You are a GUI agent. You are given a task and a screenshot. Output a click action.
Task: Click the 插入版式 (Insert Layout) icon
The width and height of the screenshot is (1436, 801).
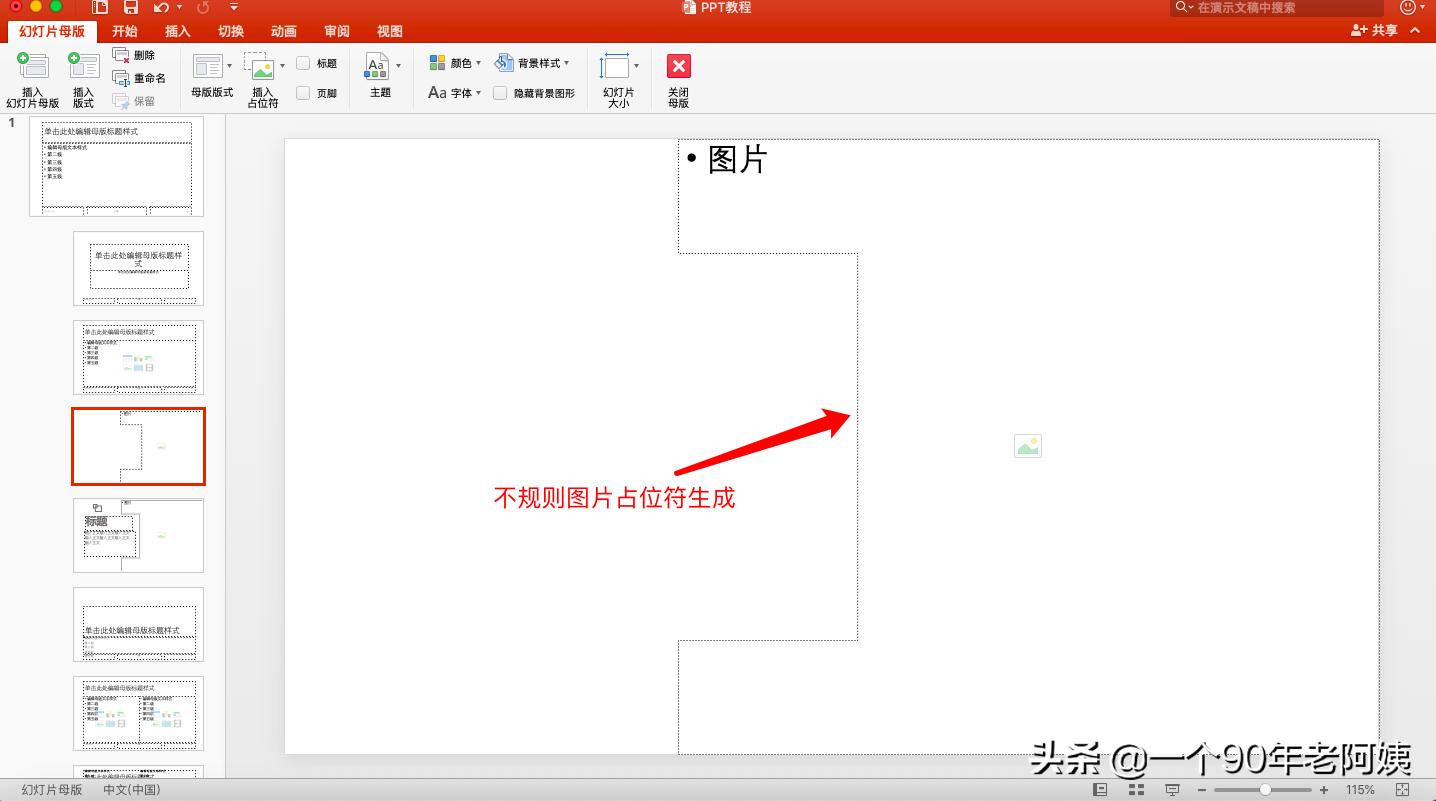click(83, 75)
